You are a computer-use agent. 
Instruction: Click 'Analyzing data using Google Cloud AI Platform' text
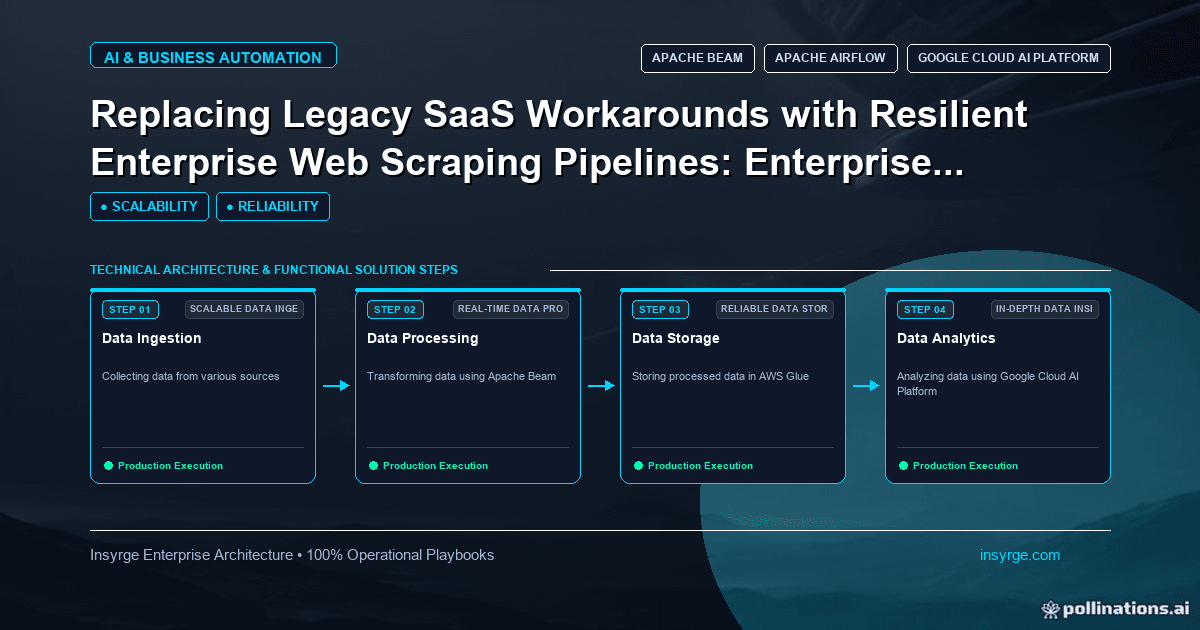tap(988, 384)
